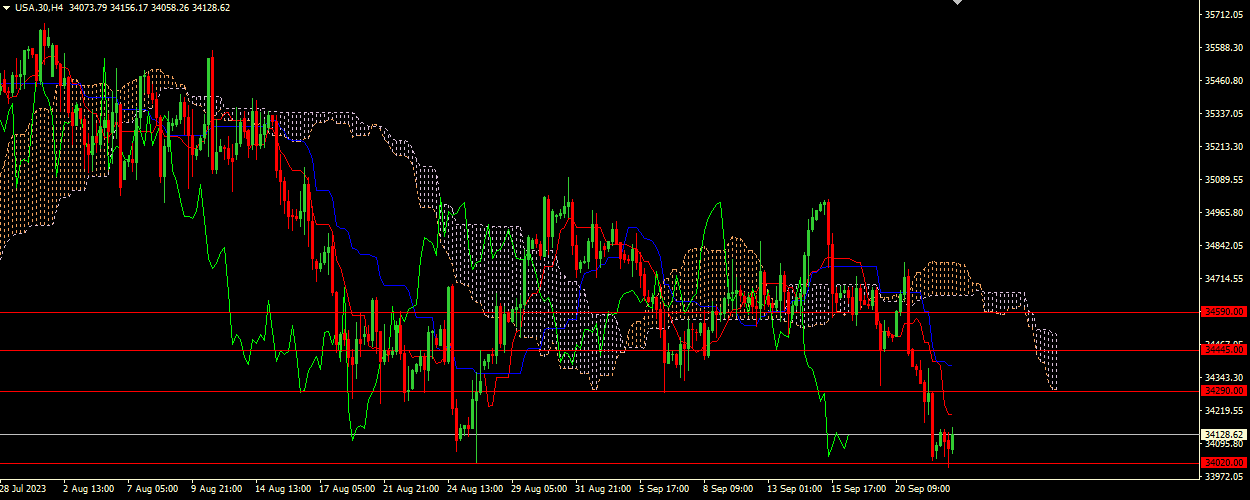
Task: Click the 35089.55 price scale value
Action: tap(1223, 180)
